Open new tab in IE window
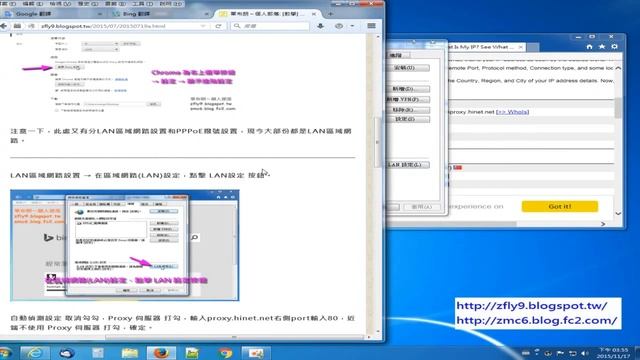640x360 pixels. pyautogui.click(x=532, y=47)
